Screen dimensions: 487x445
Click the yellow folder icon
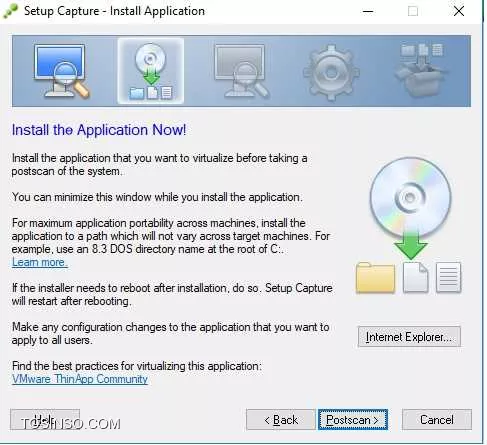coord(375,277)
